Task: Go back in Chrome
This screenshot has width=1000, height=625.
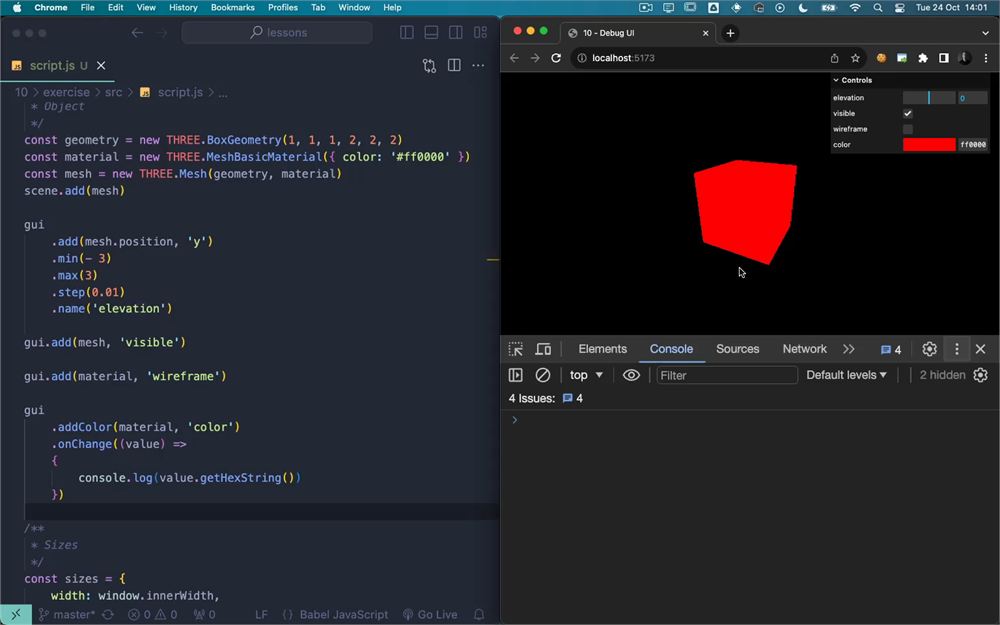Action: 514,58
